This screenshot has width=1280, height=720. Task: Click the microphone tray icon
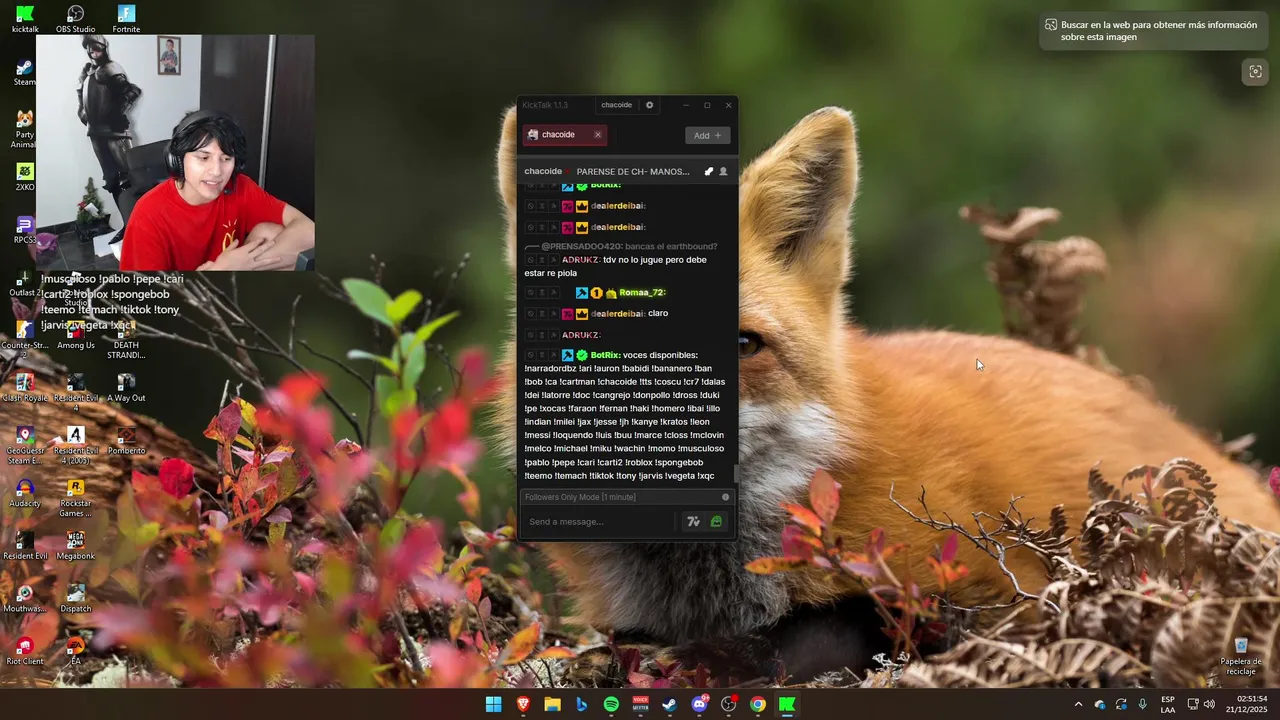coord(1142,704)
